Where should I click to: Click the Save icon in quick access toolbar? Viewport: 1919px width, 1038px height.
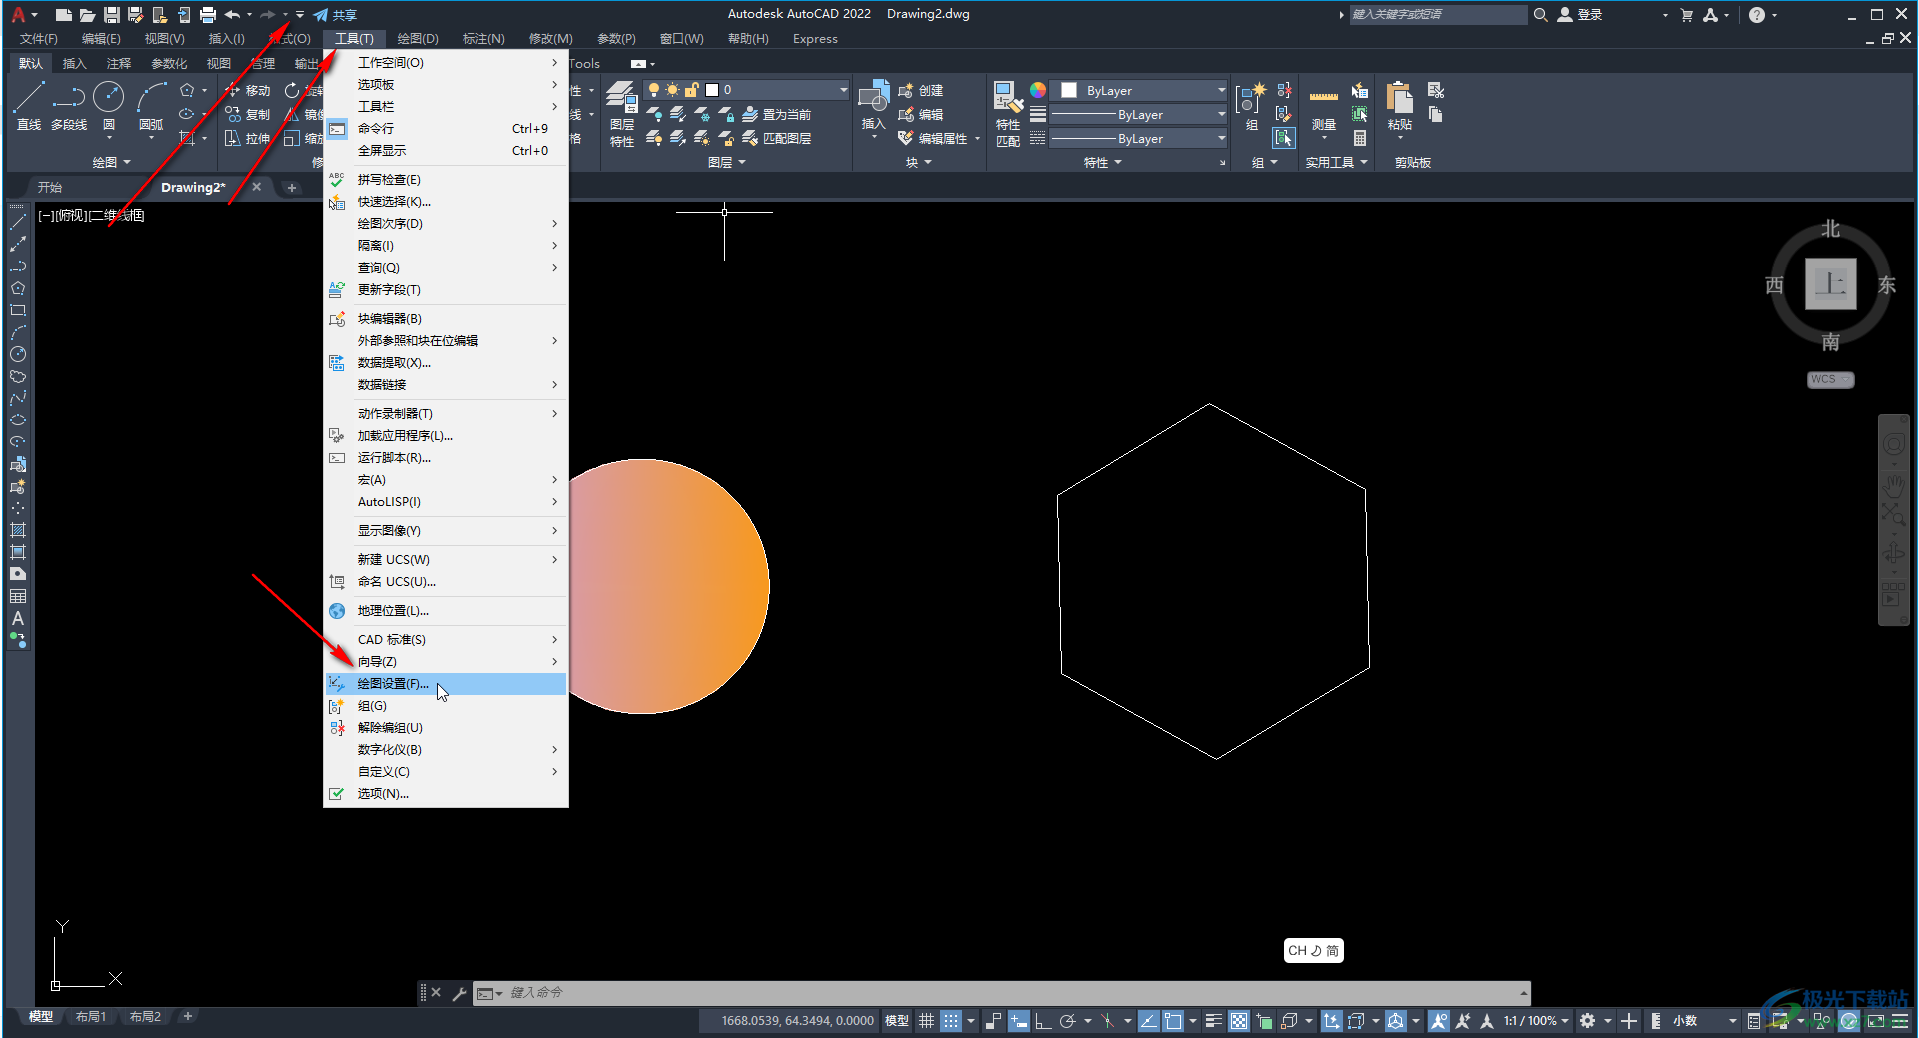point(112,14)
